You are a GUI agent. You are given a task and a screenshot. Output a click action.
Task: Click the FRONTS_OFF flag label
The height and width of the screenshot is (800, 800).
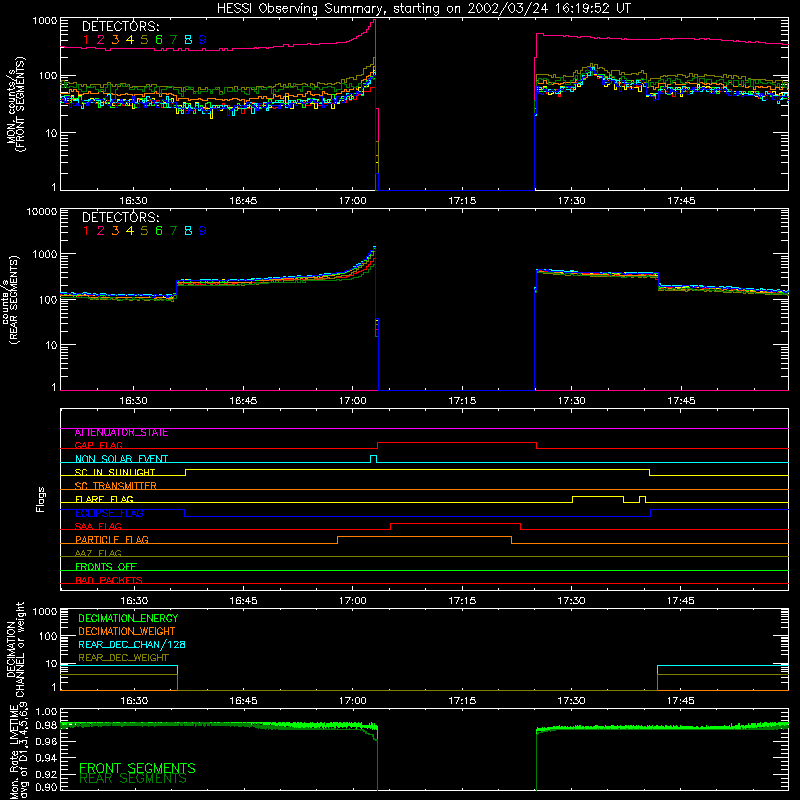tap(106, 567)
